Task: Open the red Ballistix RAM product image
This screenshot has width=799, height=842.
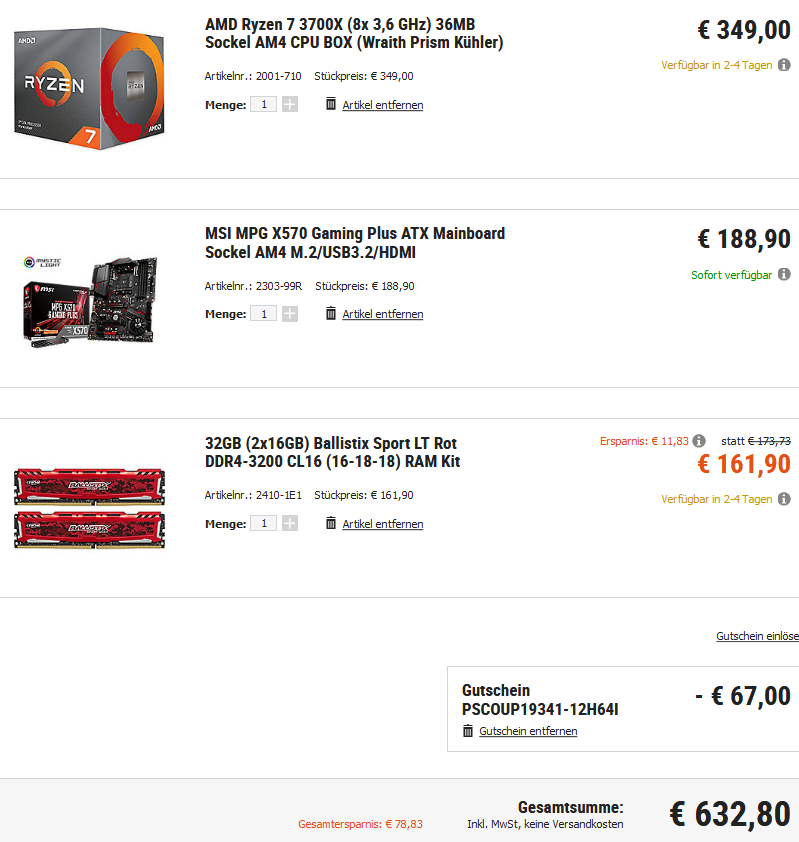Action: pyautogui.click(x=89, y=508)
